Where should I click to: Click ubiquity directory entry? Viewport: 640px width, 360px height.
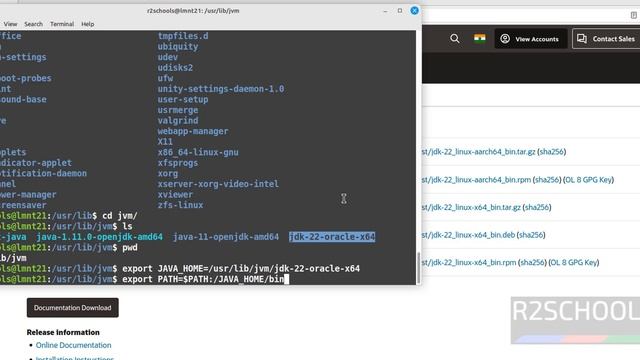[x=178, y=47]
